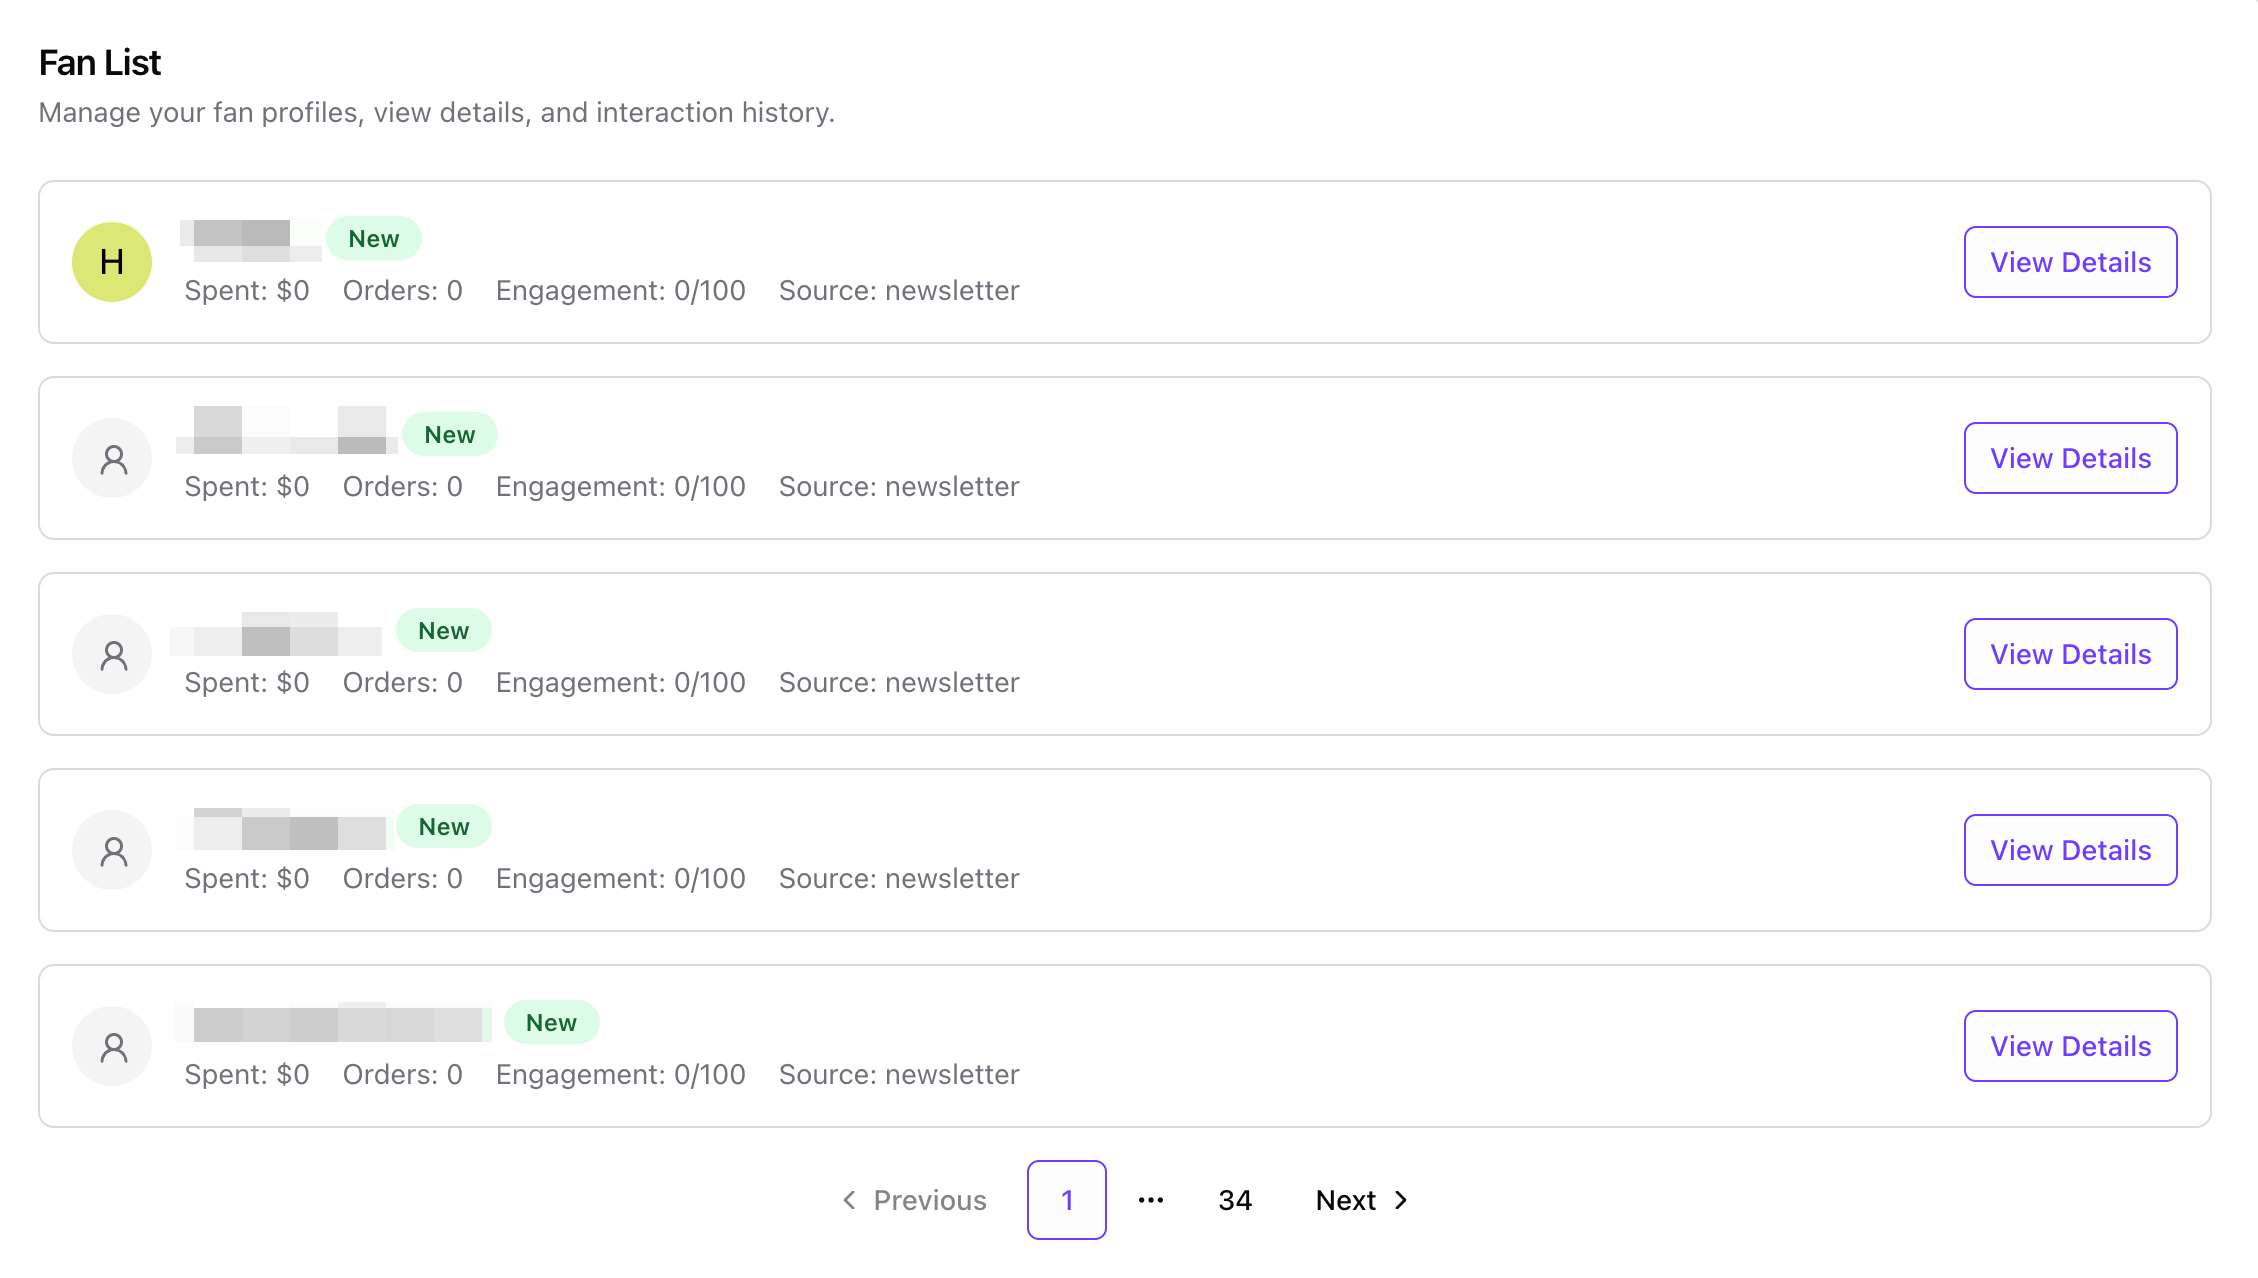Click the New badge on second fan

point(449,434)
